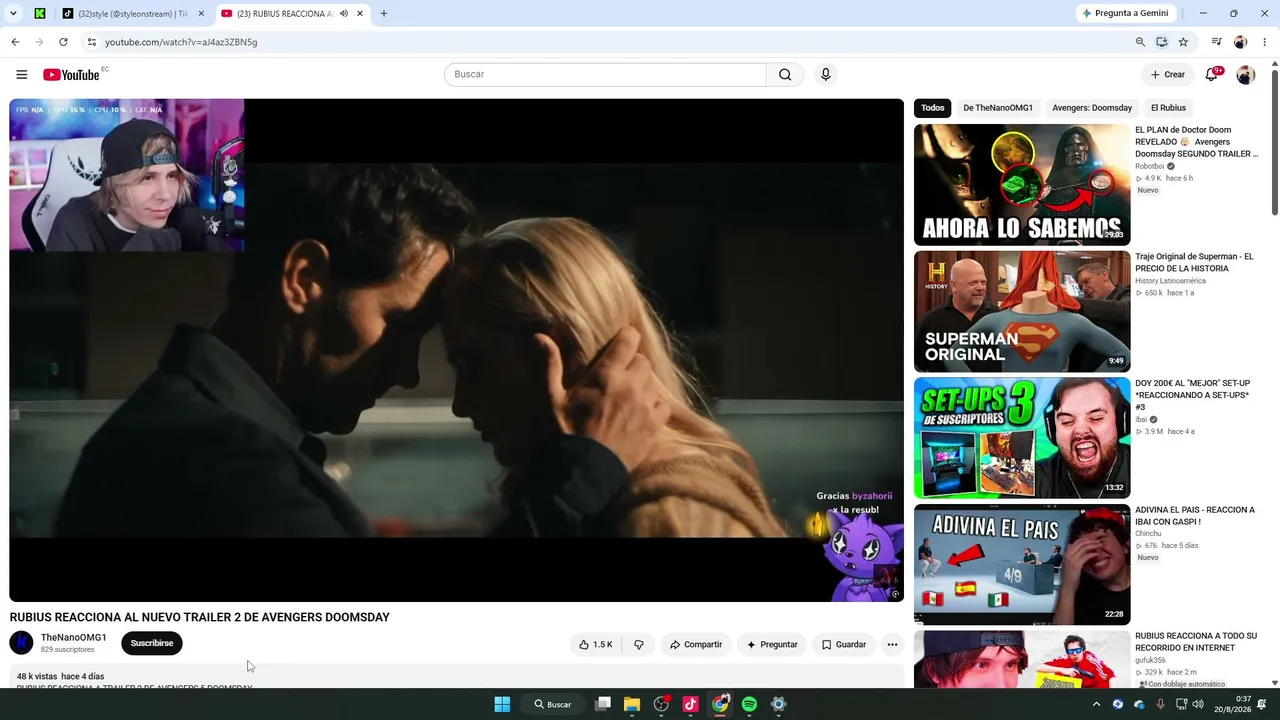
Task: Open the YouTube account avatar menu
Action: pyautogui.click(x=1245, y=75)
